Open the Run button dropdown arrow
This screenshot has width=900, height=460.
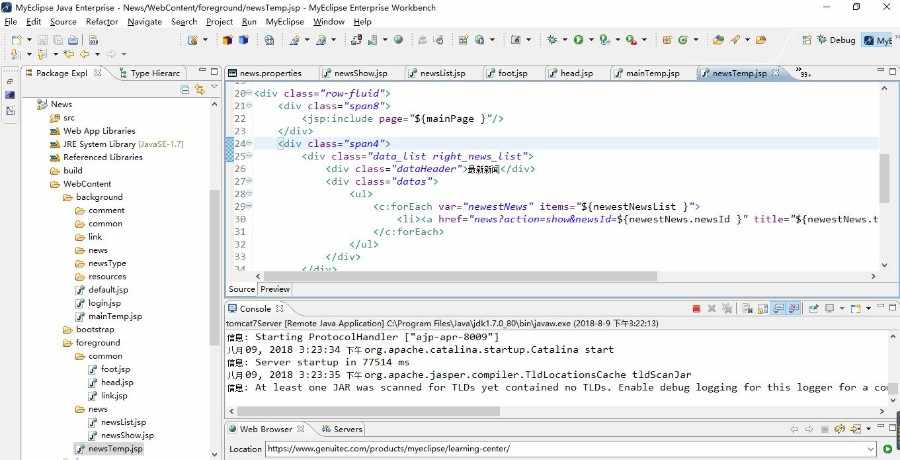click(x=590, y=40)
